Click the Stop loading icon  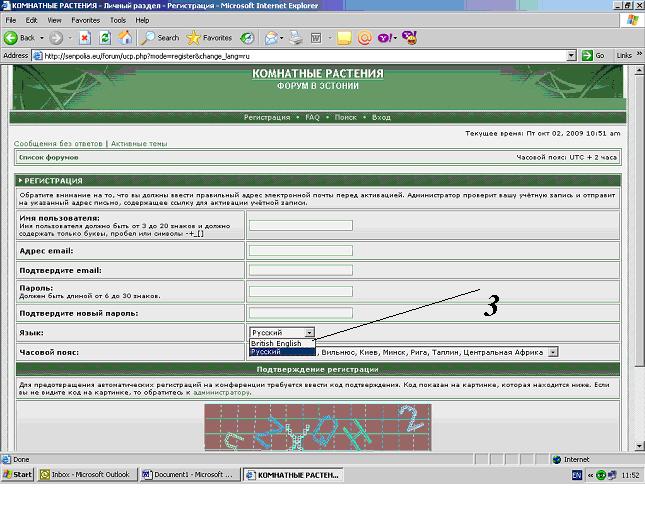tap(85, 38)
